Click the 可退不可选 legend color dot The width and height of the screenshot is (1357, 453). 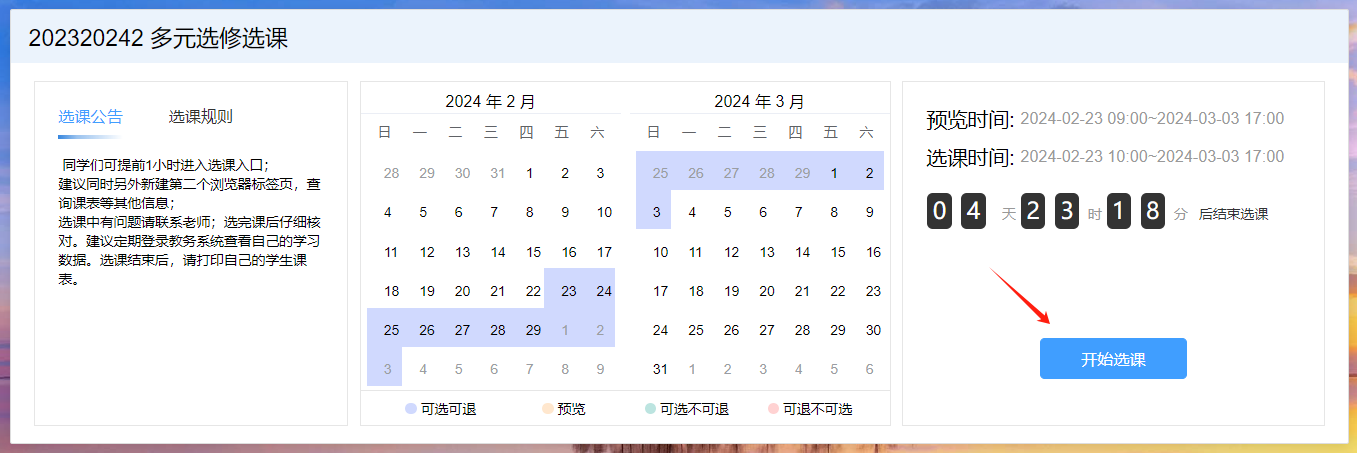coord(773,409)
